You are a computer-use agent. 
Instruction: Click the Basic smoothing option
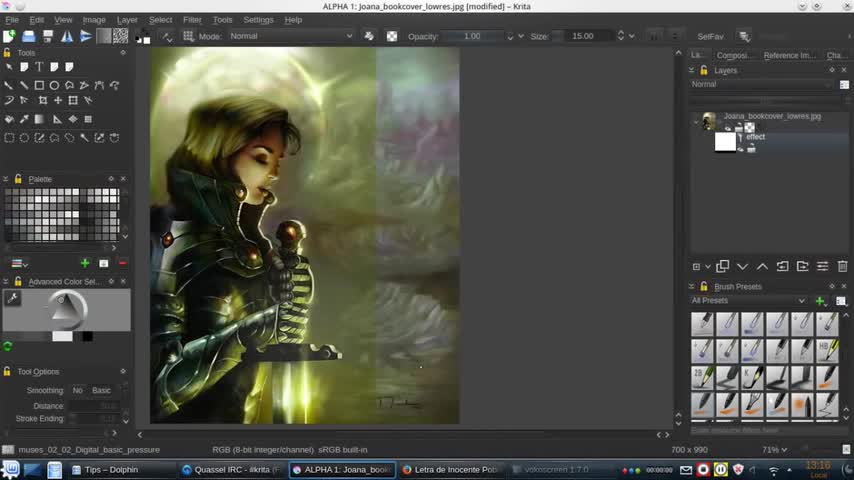pos(101,391)
